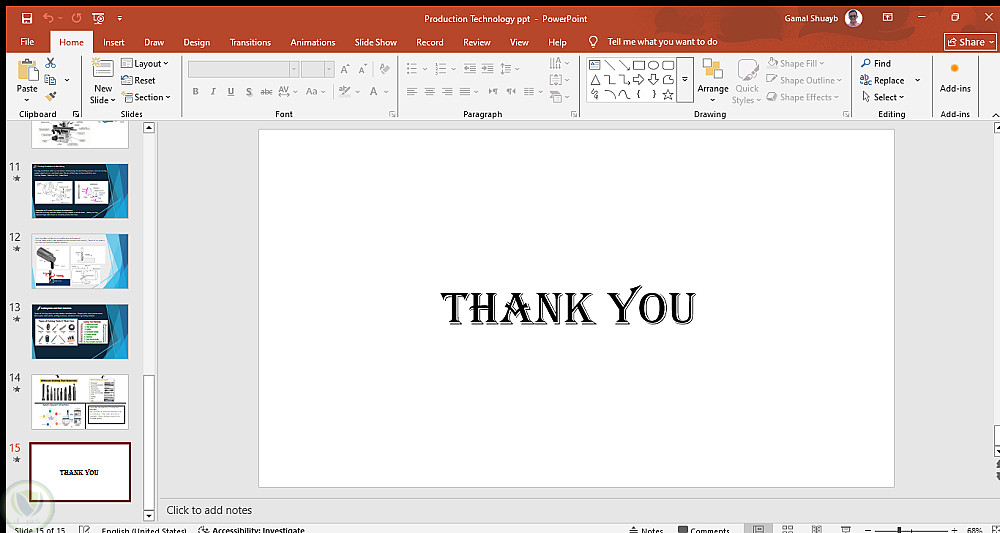The image size is (1000, 533).
Task: Expand the shapes gallery More arrow
Action: pos(685,80)
